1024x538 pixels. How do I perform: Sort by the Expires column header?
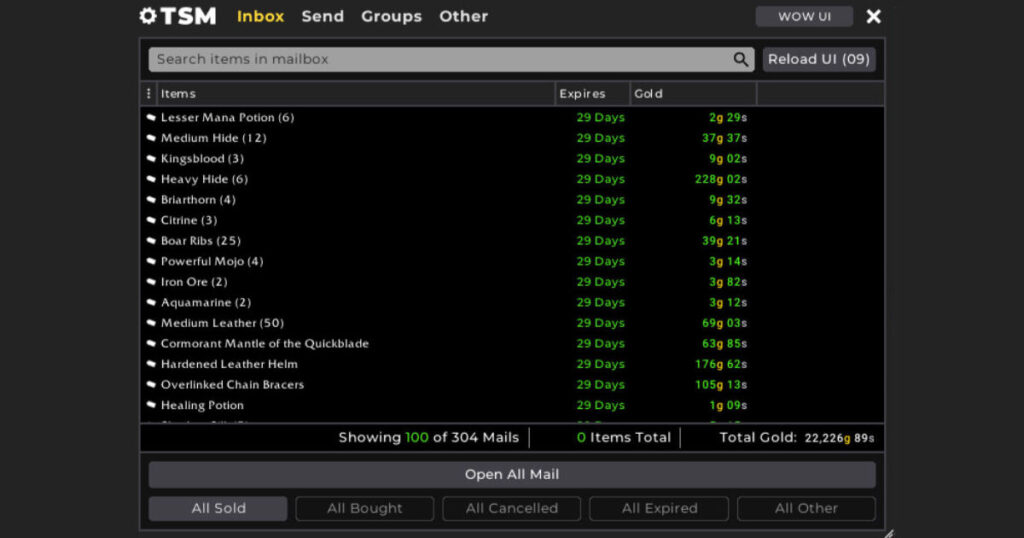pyautogui.click(x=583, y=94)
